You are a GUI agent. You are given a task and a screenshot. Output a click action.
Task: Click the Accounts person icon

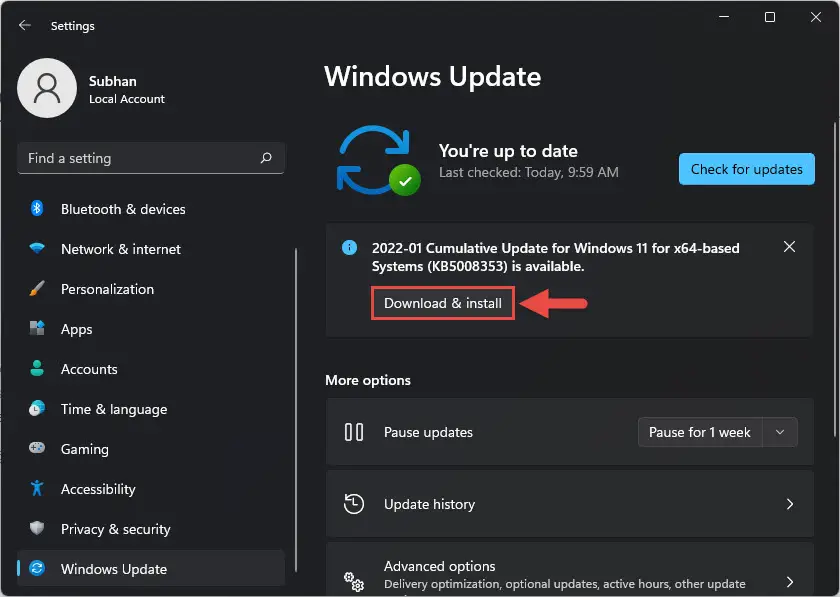click(36, 368)
